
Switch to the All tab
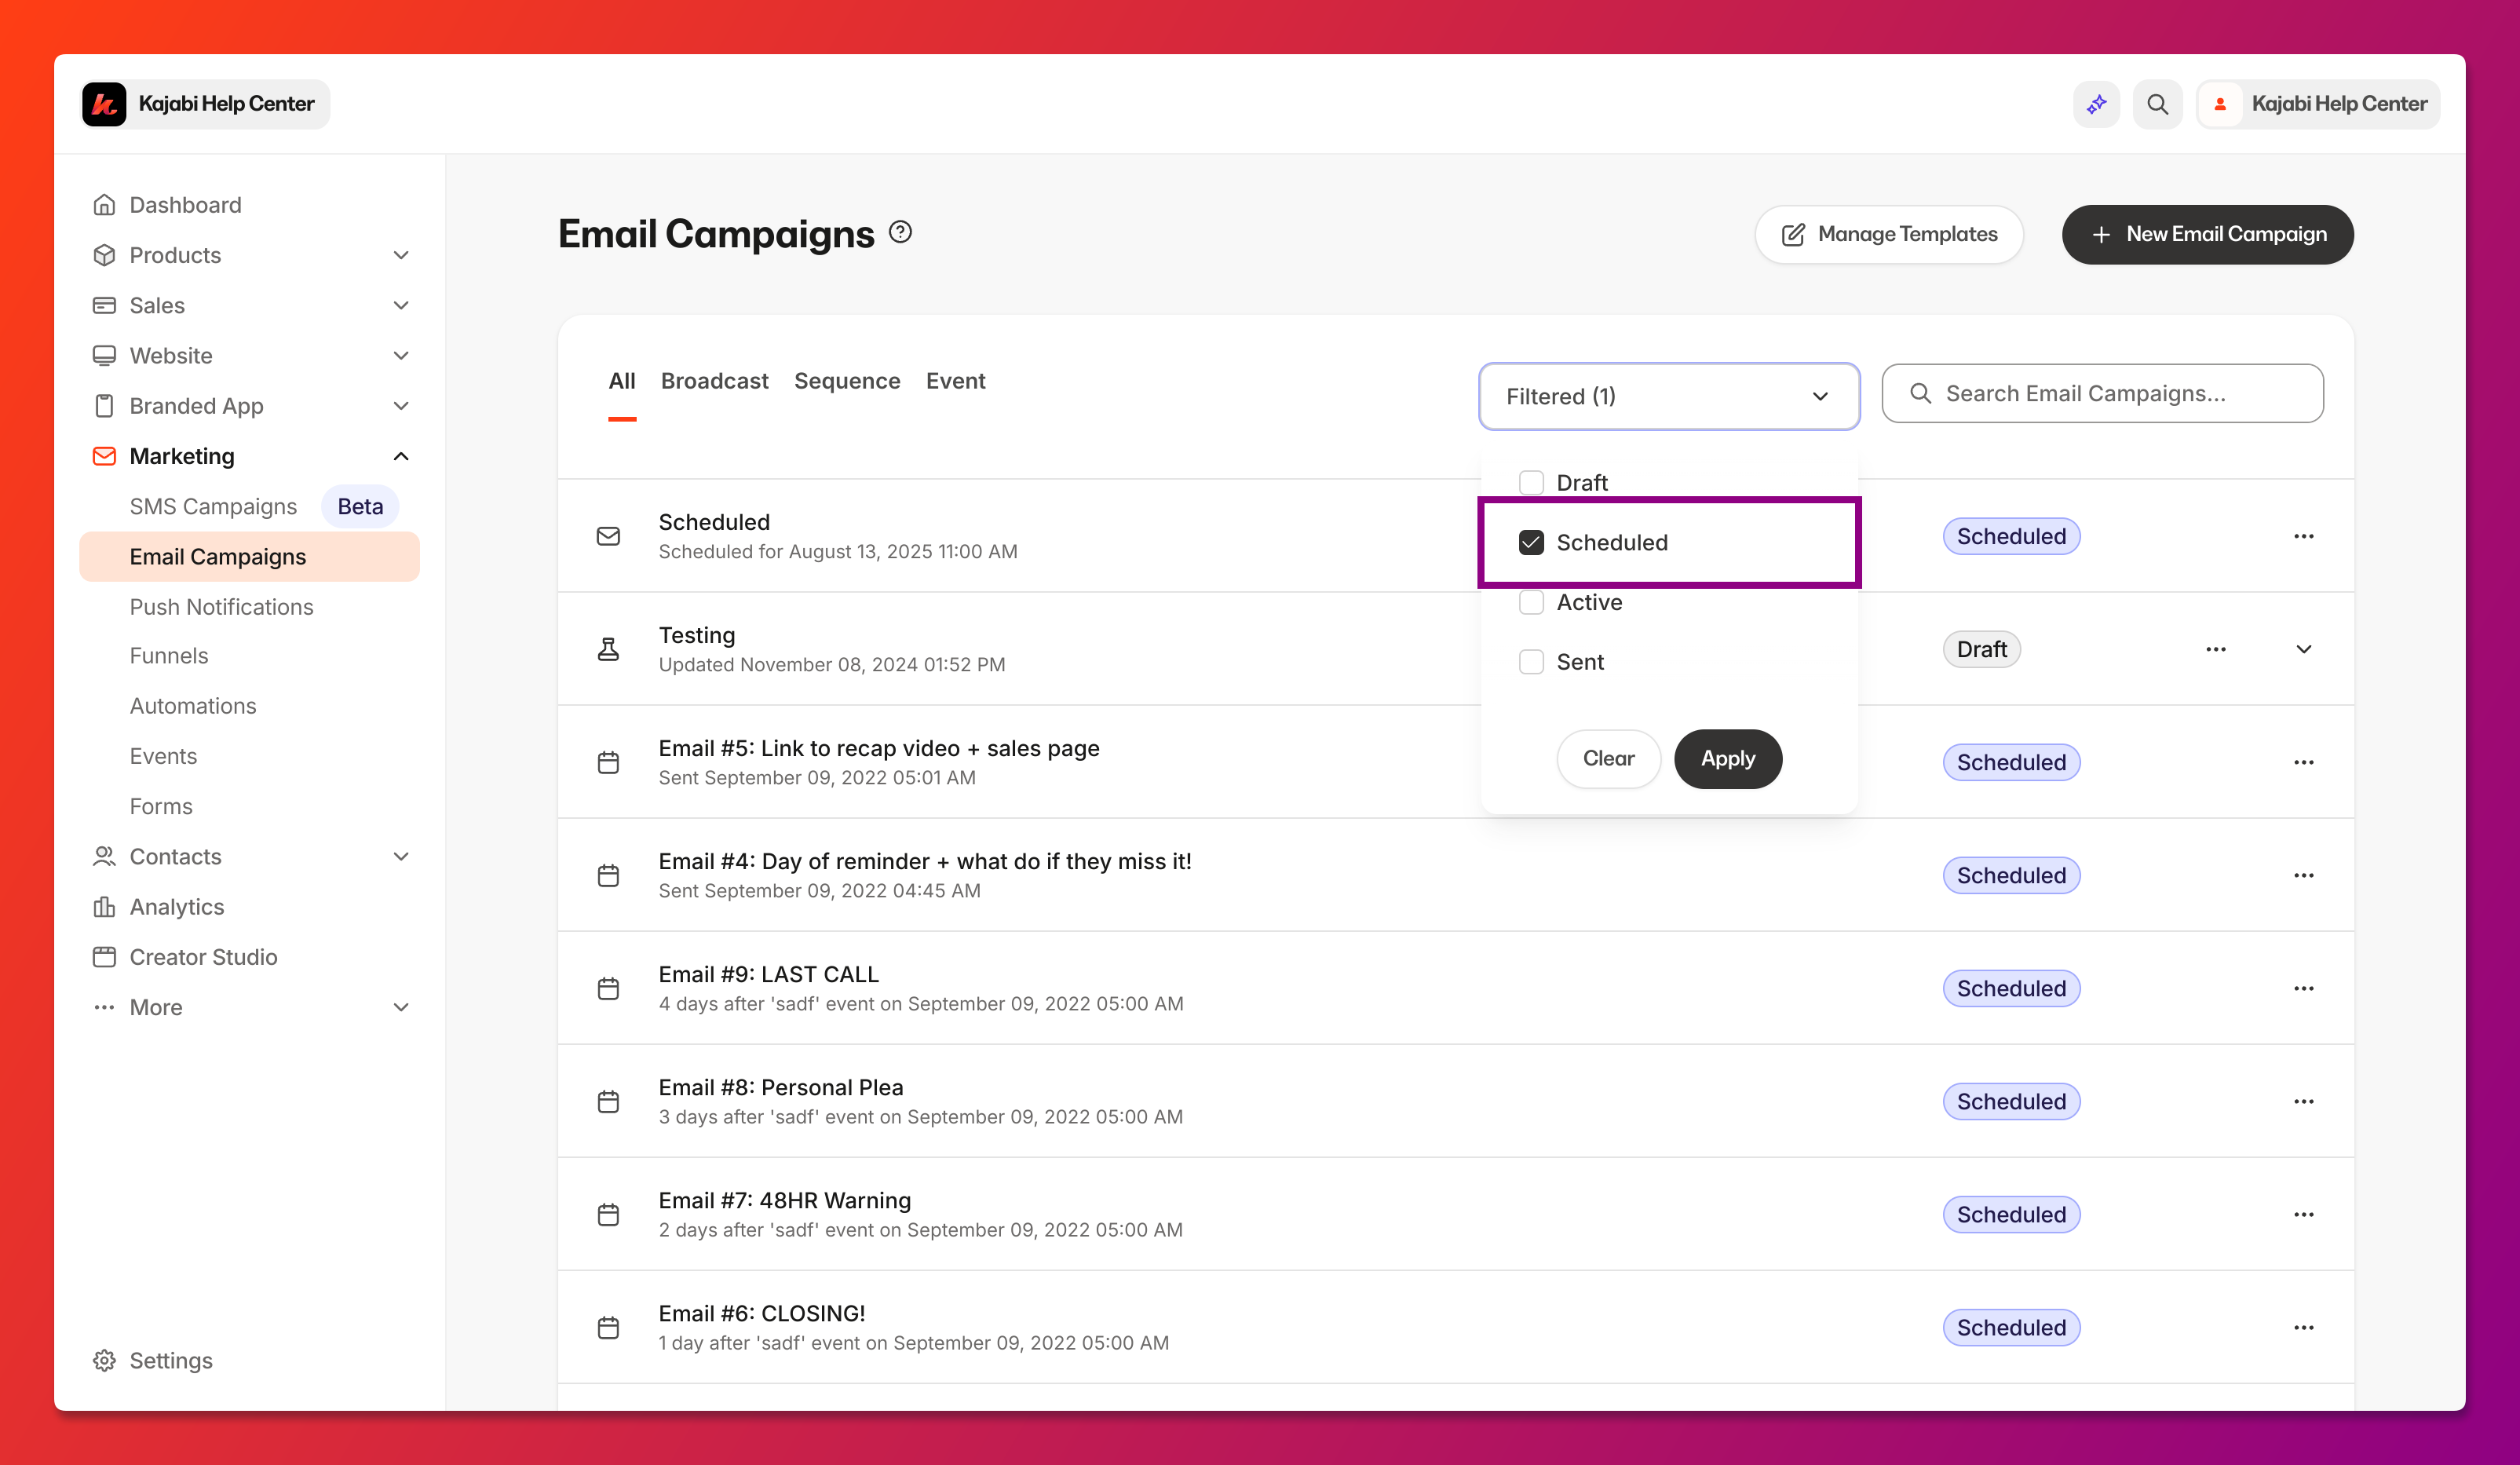point(622,381)
